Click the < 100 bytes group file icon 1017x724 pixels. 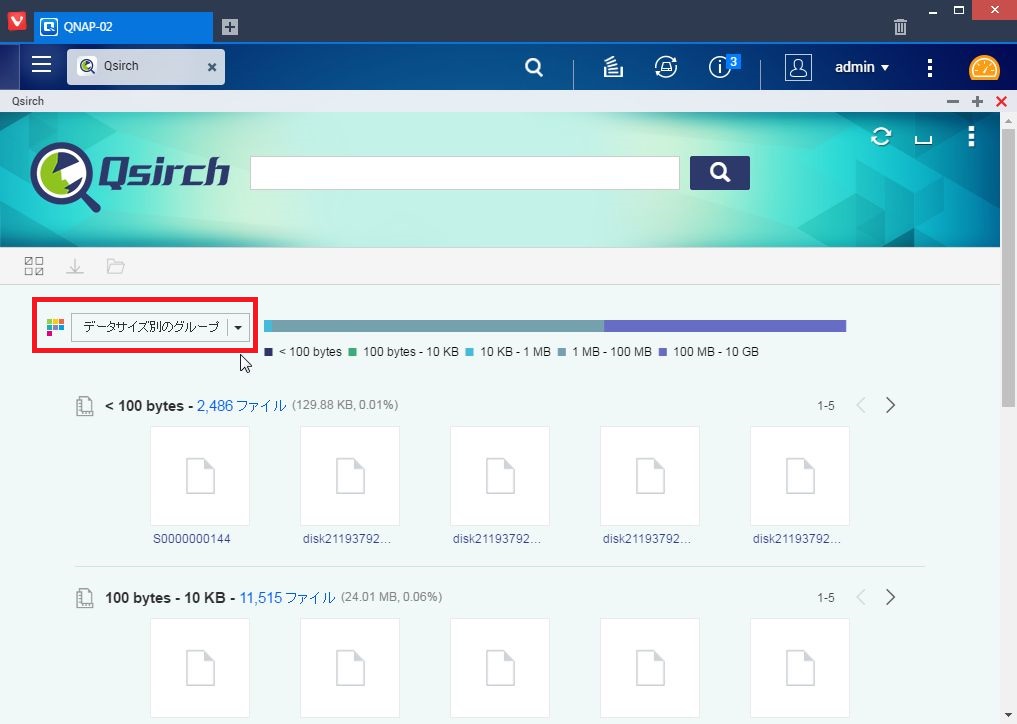(x=84, y=406)
